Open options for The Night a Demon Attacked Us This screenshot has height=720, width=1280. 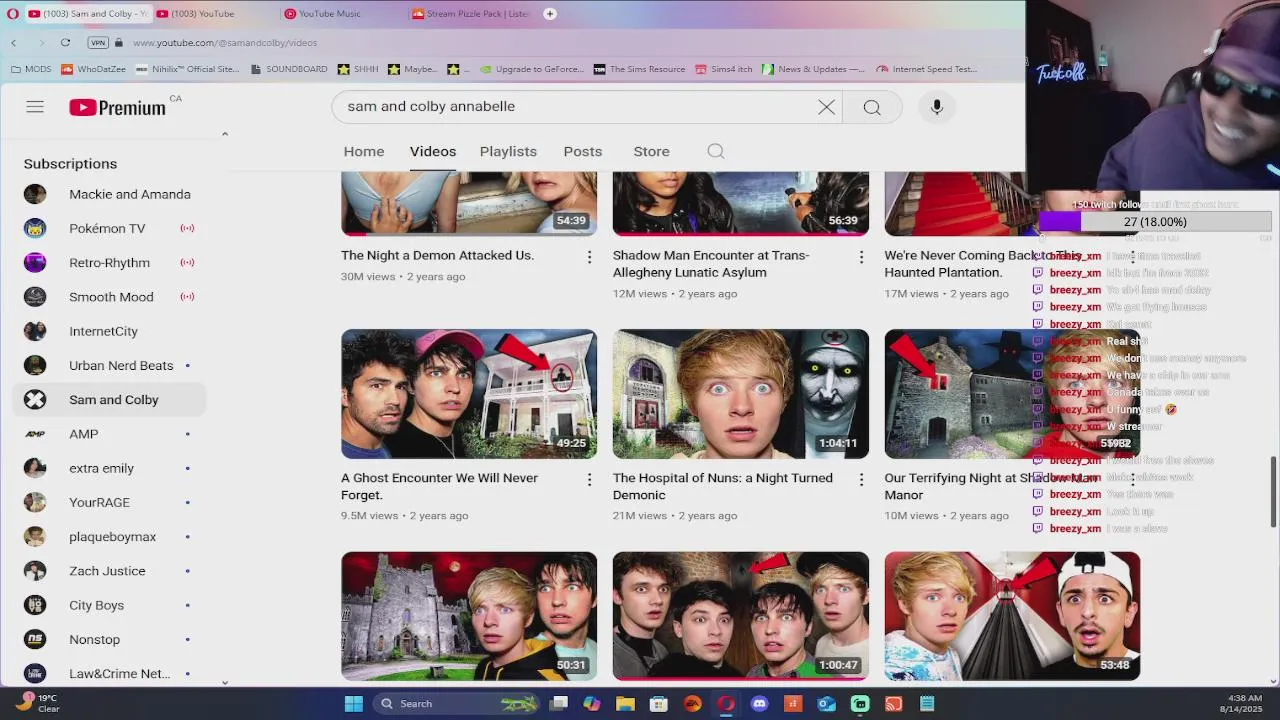pyautogui.click(x=589, y=258)
